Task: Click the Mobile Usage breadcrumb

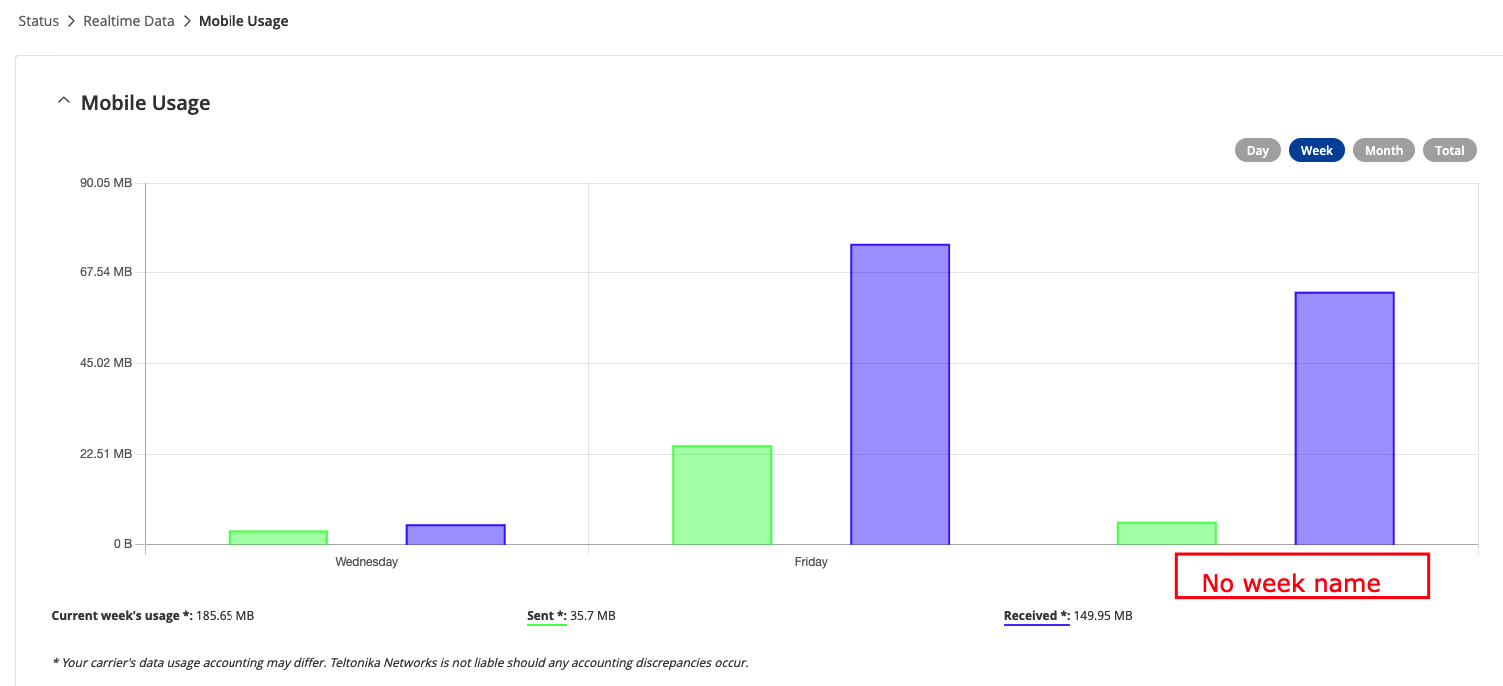Action: 244,21
